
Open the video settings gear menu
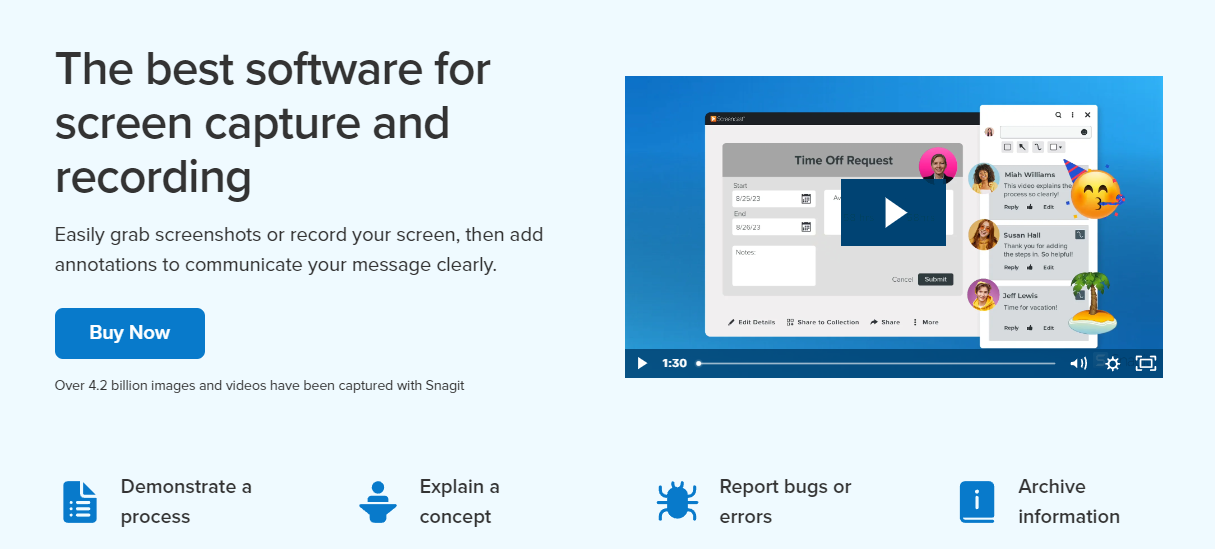click(x=1112, y=363)
